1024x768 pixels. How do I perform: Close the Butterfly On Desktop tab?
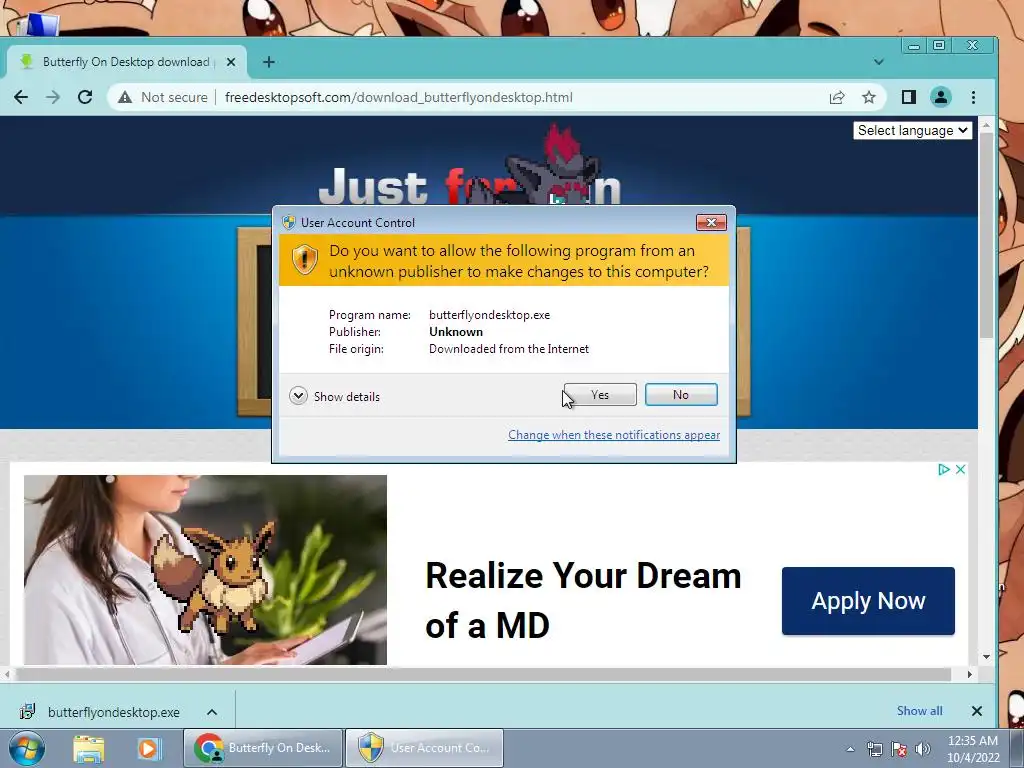point(231,62)
